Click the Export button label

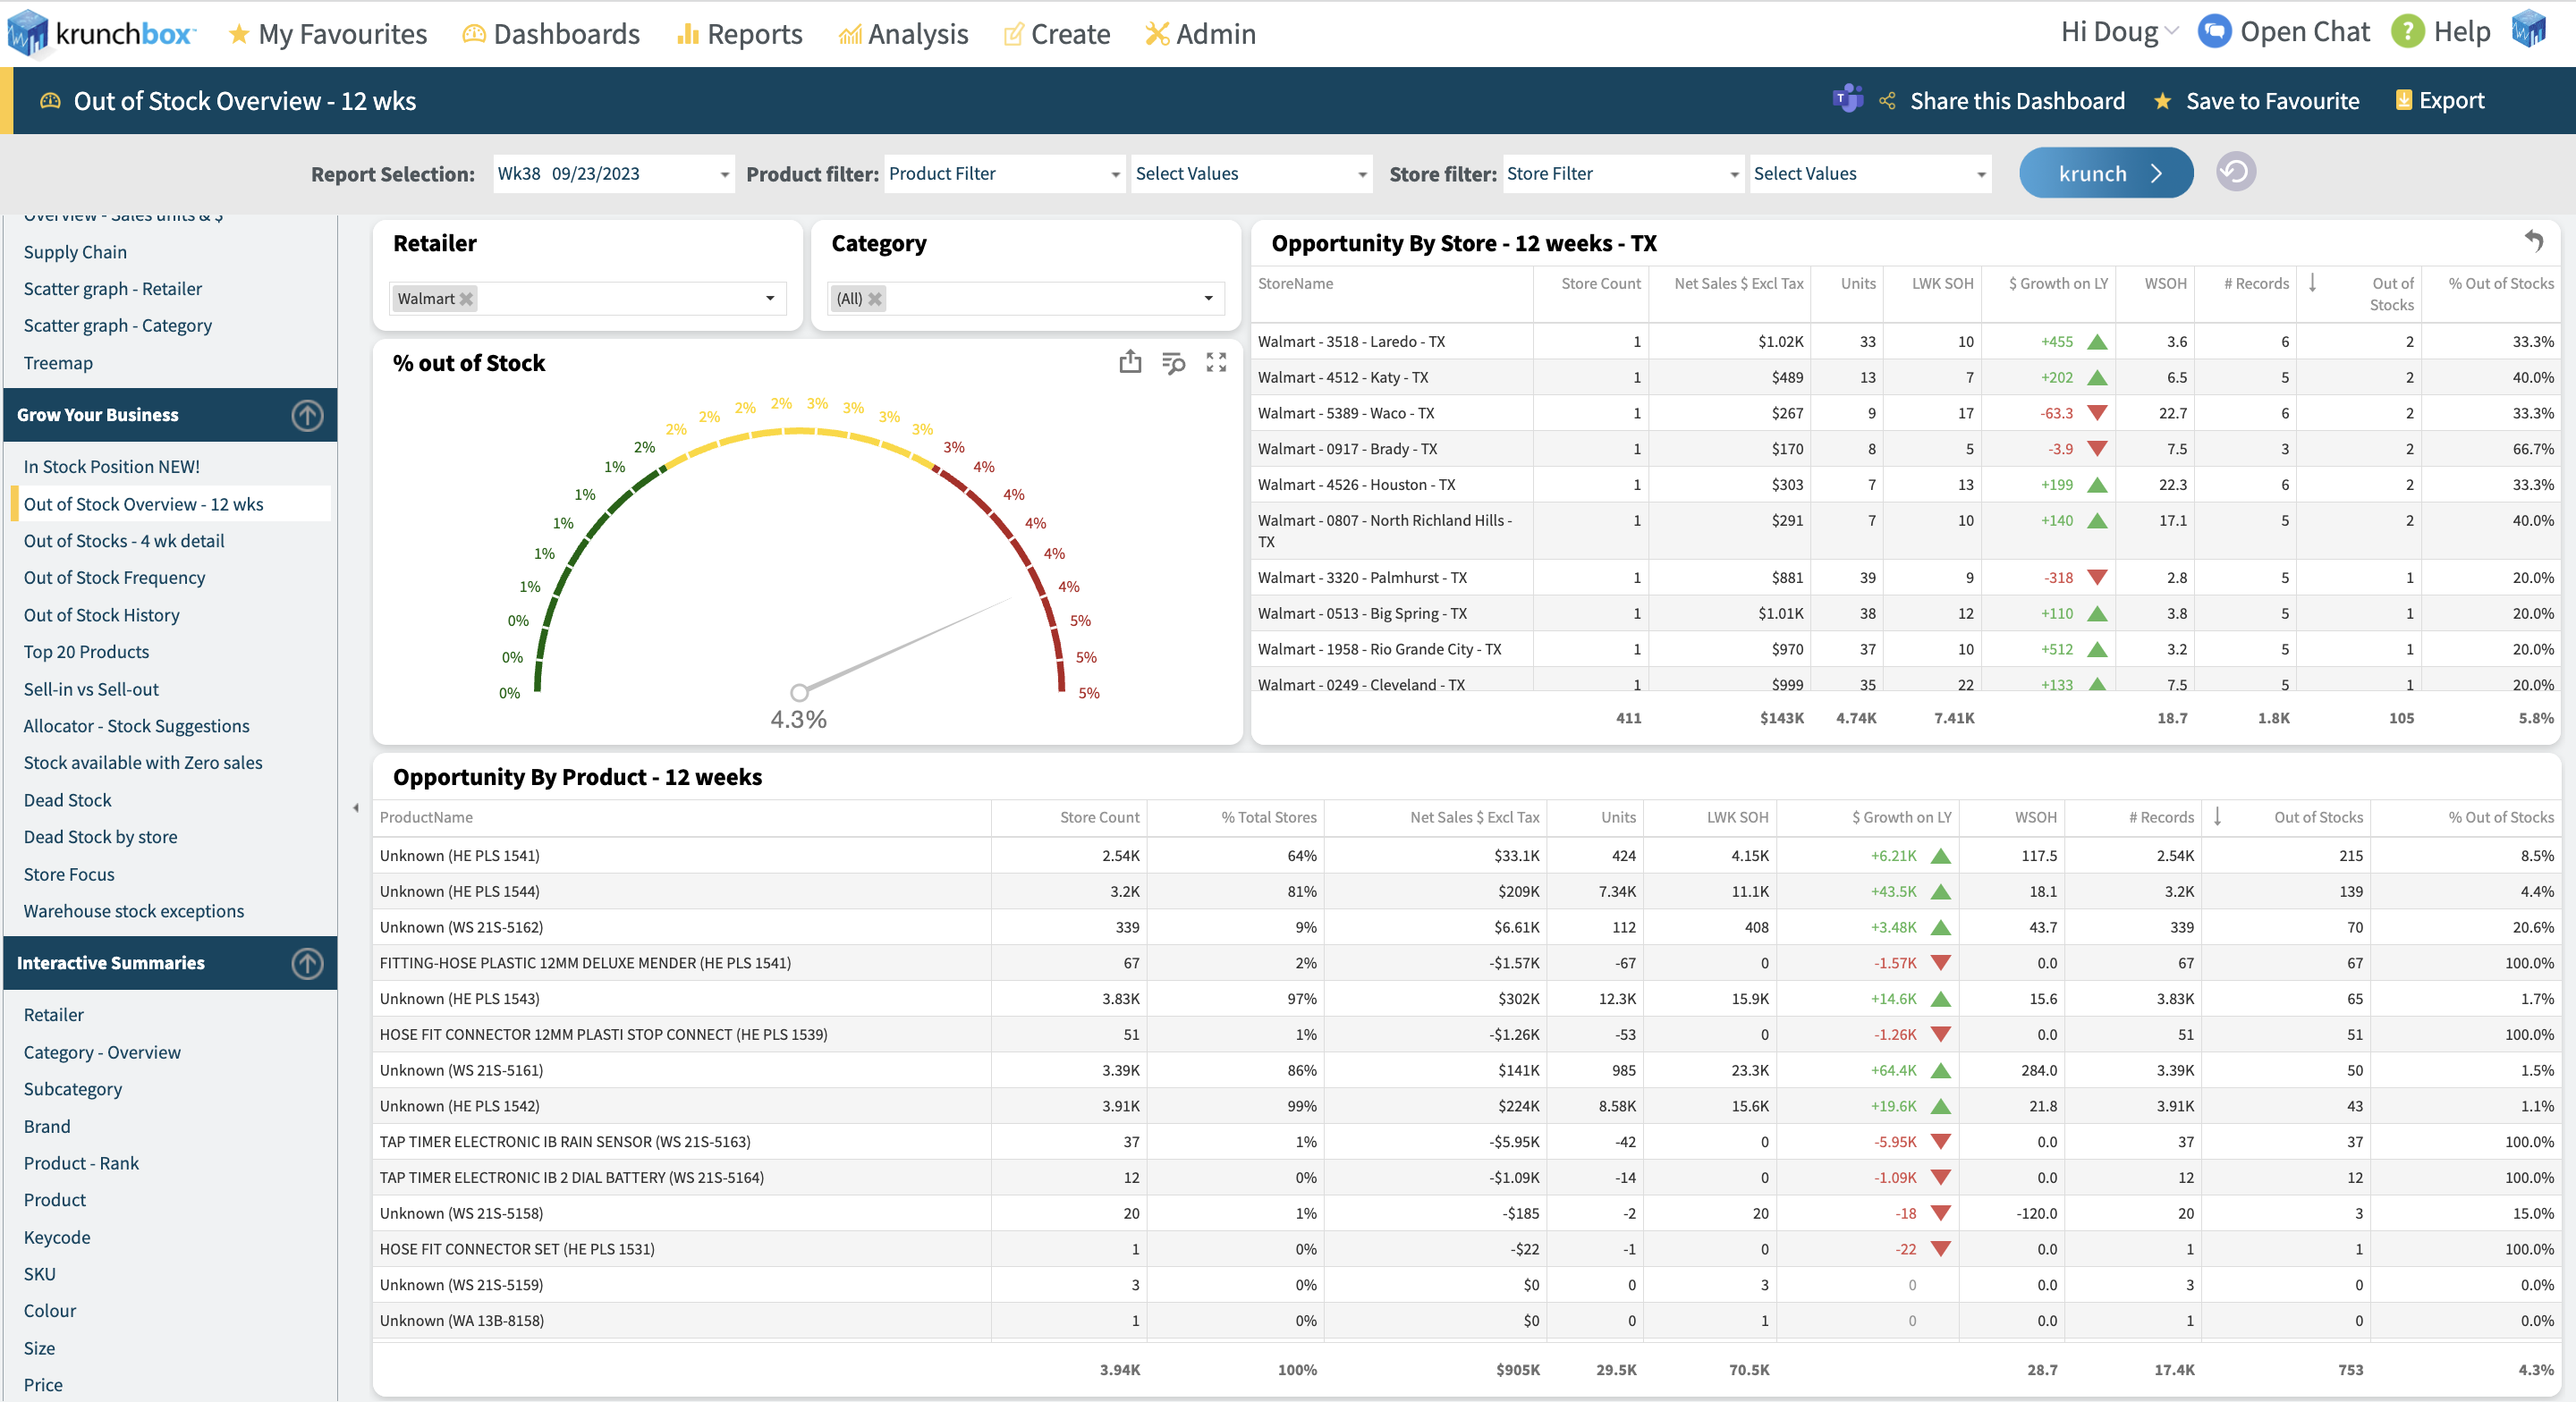[2451, 100]
